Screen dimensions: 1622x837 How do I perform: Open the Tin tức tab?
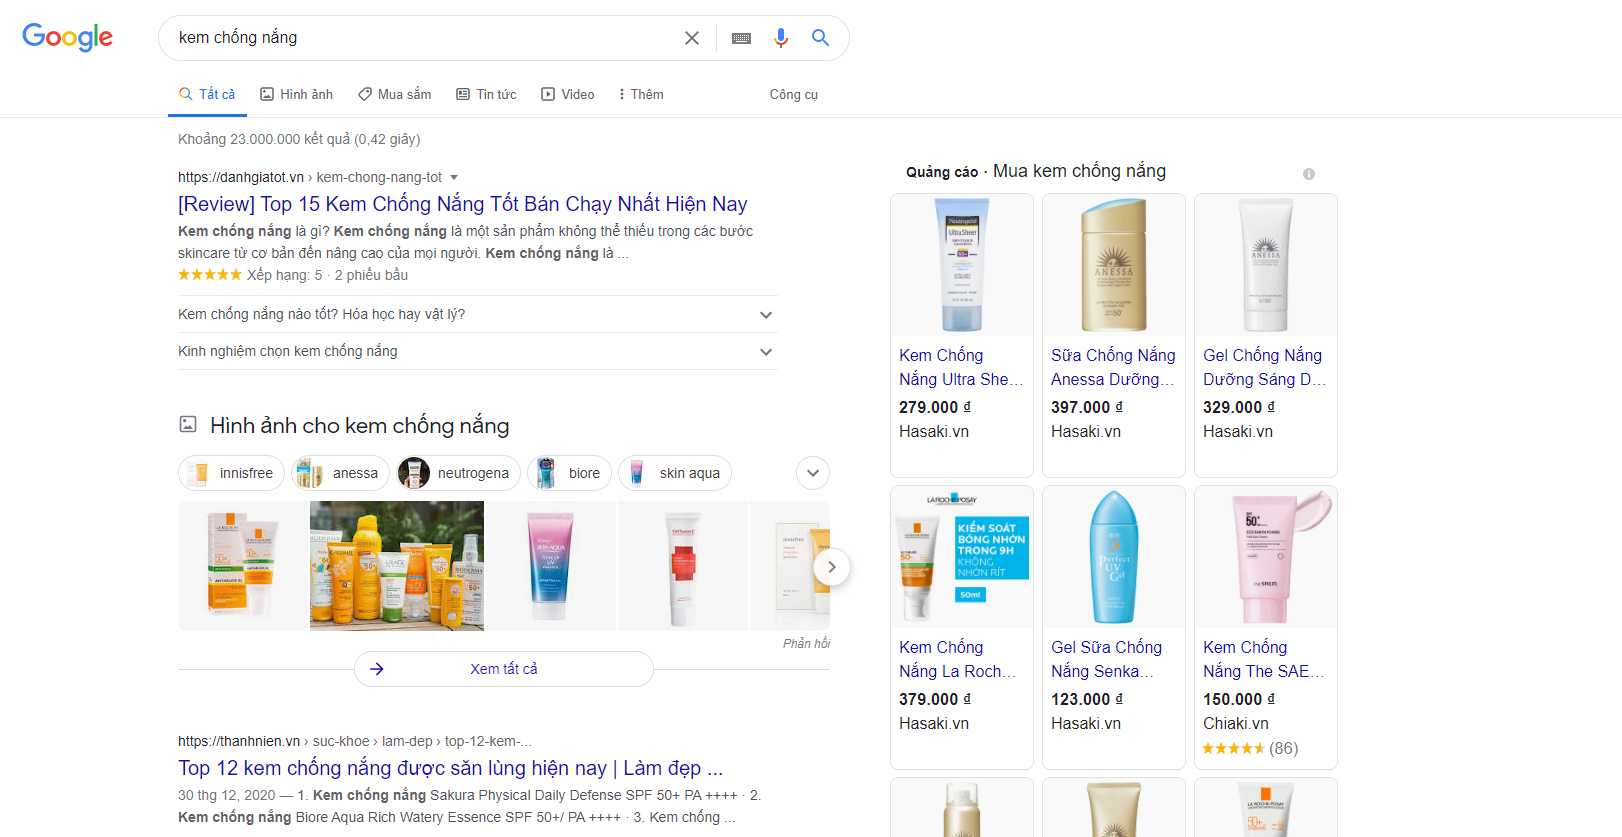[x=486, y=94]
